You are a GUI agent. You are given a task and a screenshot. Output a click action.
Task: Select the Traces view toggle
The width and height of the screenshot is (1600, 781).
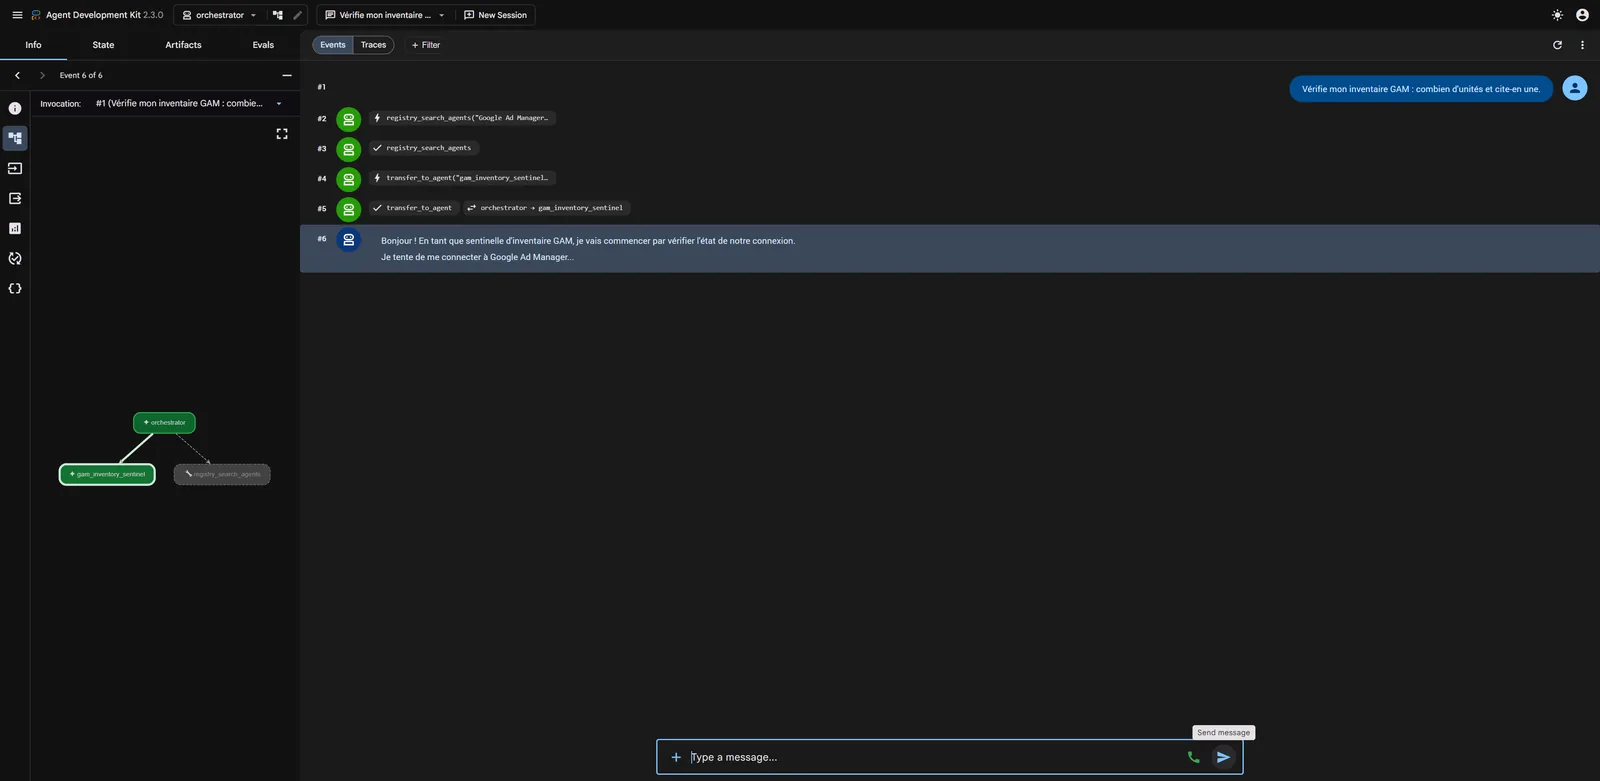(x=373, y=45)
